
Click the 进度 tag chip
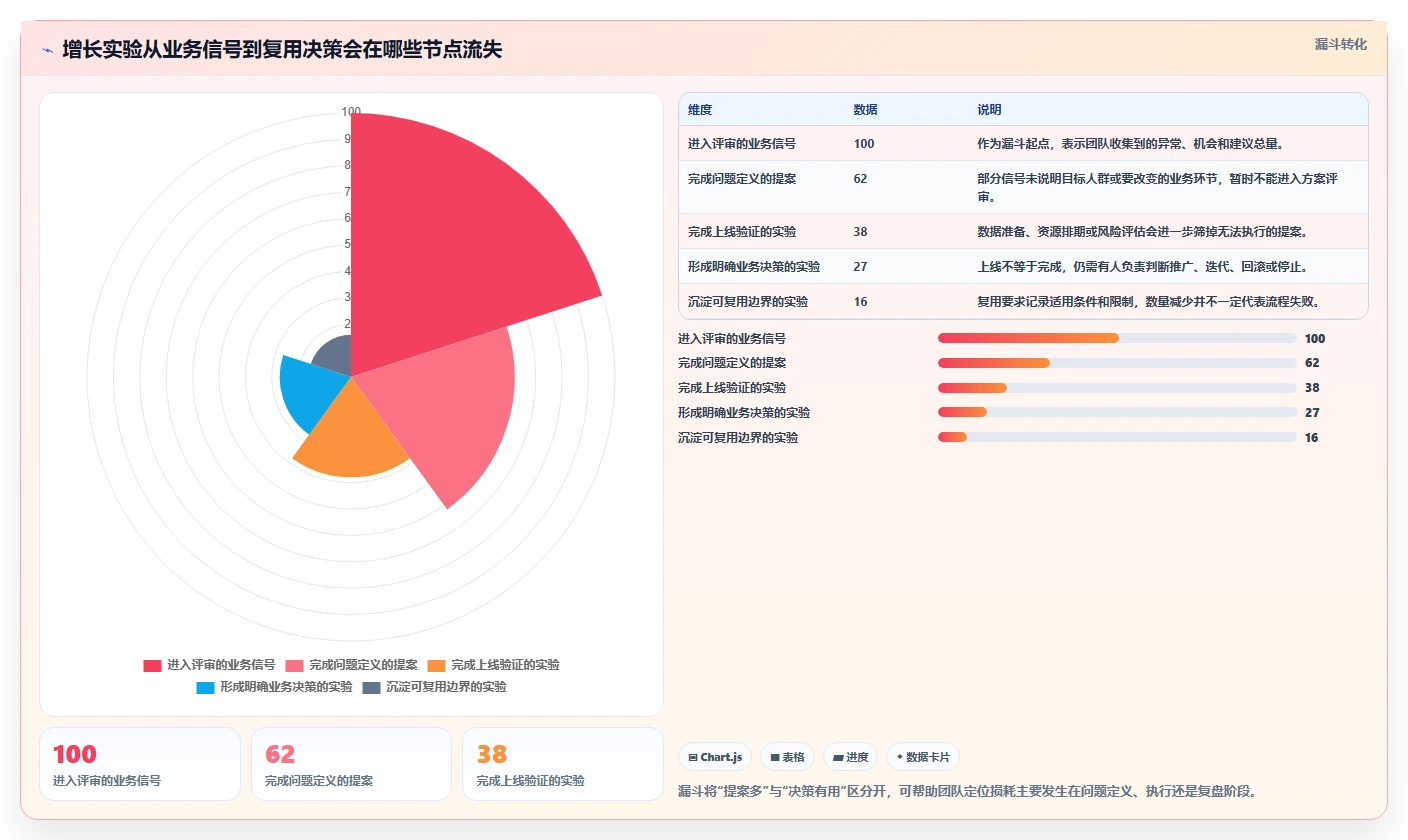(851, 757)
